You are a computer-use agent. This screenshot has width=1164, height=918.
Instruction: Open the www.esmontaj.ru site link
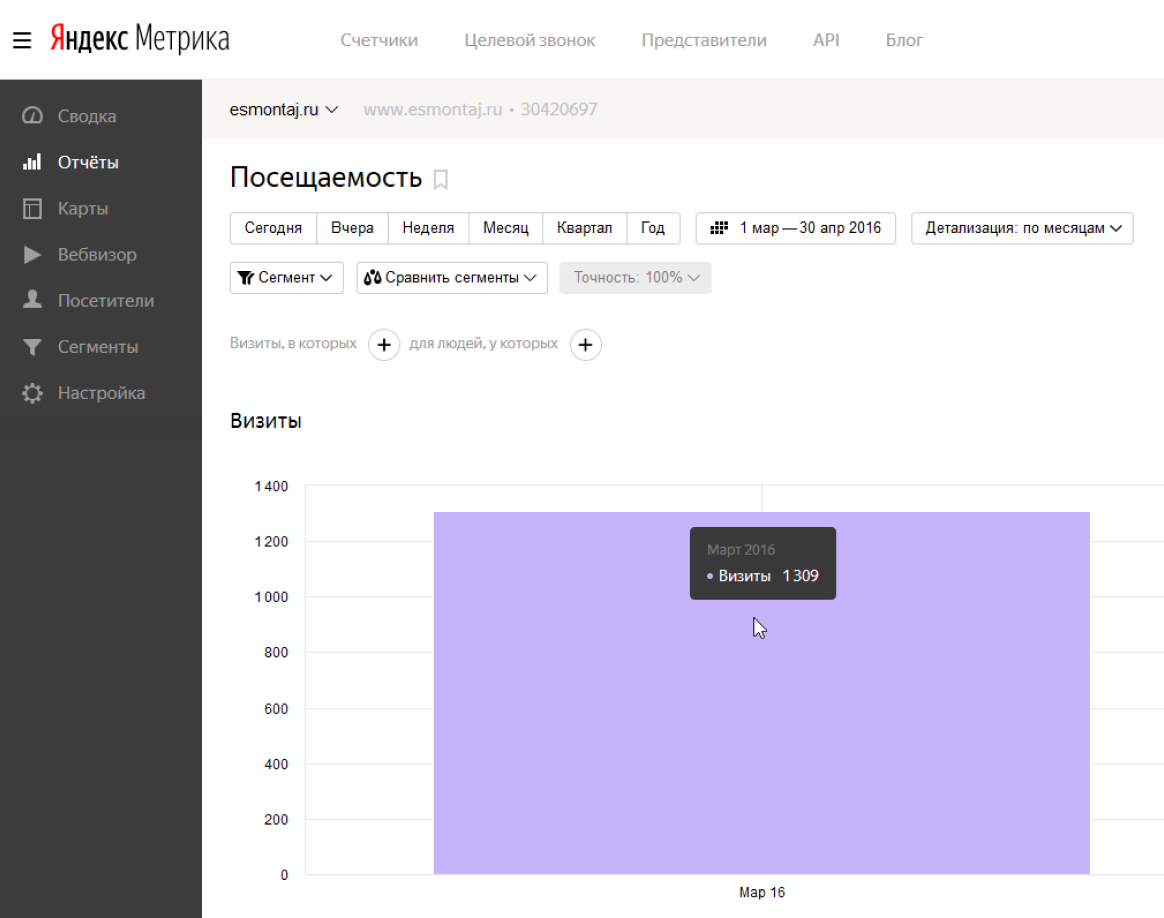433,109
